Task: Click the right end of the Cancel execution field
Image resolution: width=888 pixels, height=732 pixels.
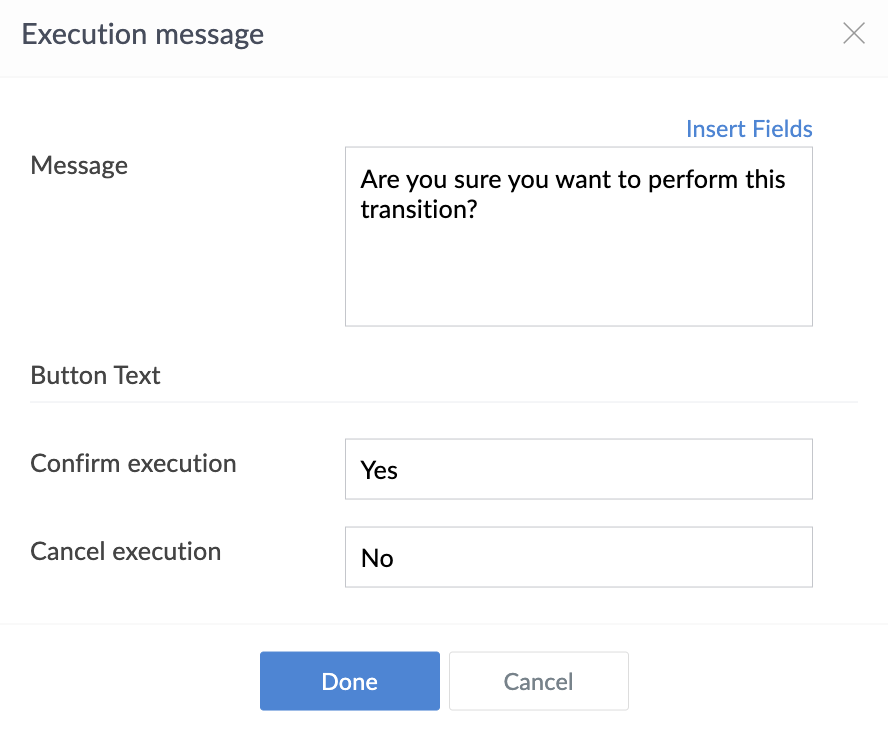Action: point(795,557)
